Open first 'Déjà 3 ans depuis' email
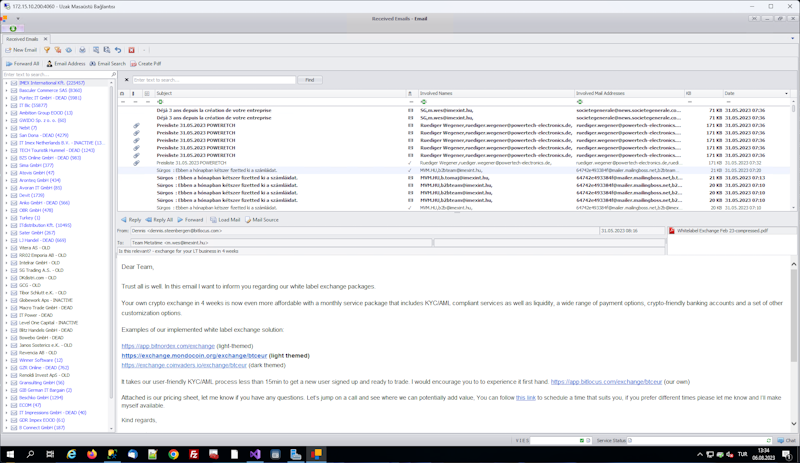This screenshot has height=463, width=800. [454, 110]
